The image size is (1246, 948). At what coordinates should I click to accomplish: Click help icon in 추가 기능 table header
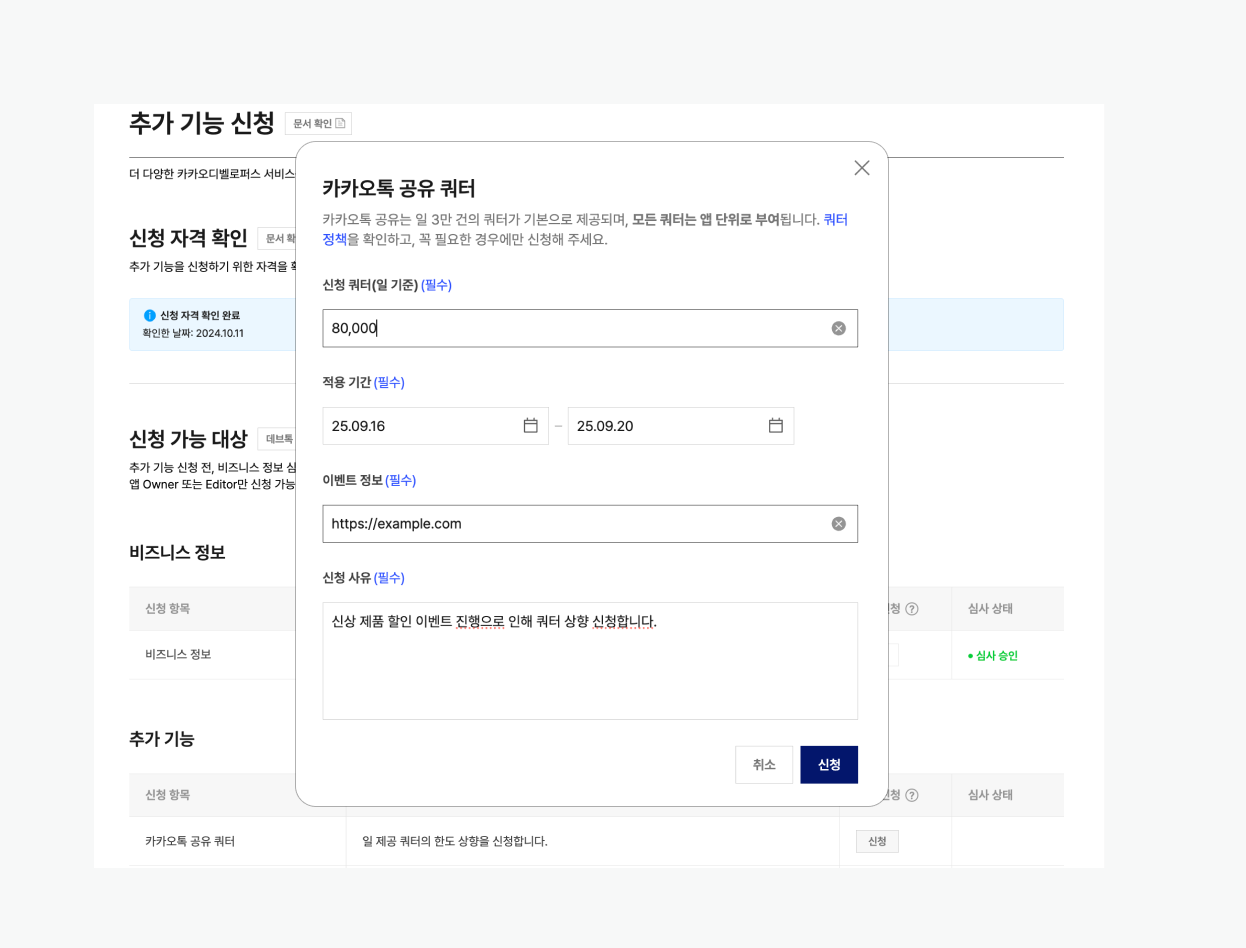pos(911,795)
